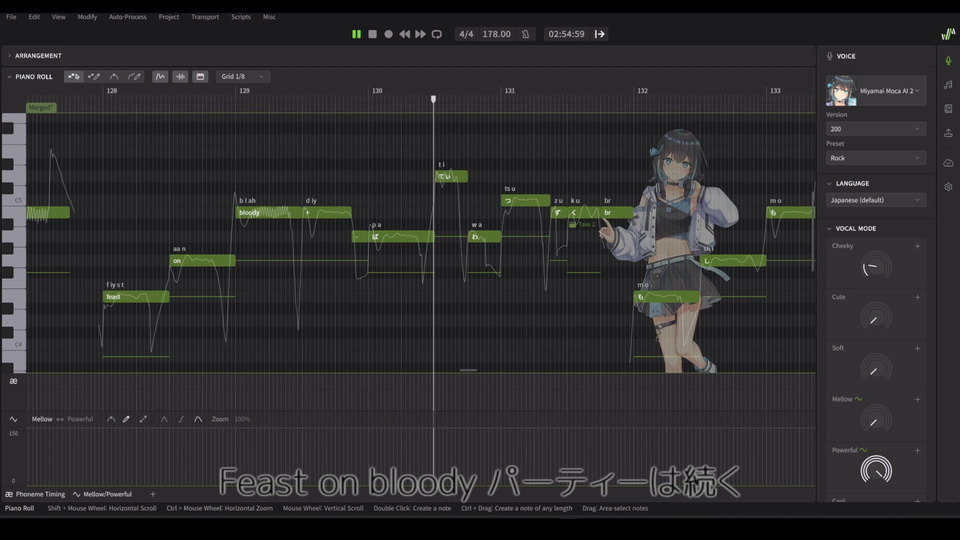Adjust the Soft vocal mode knob
Viewport: 960px width, 540px height.
pyautogui.click(x=876, y=369)
